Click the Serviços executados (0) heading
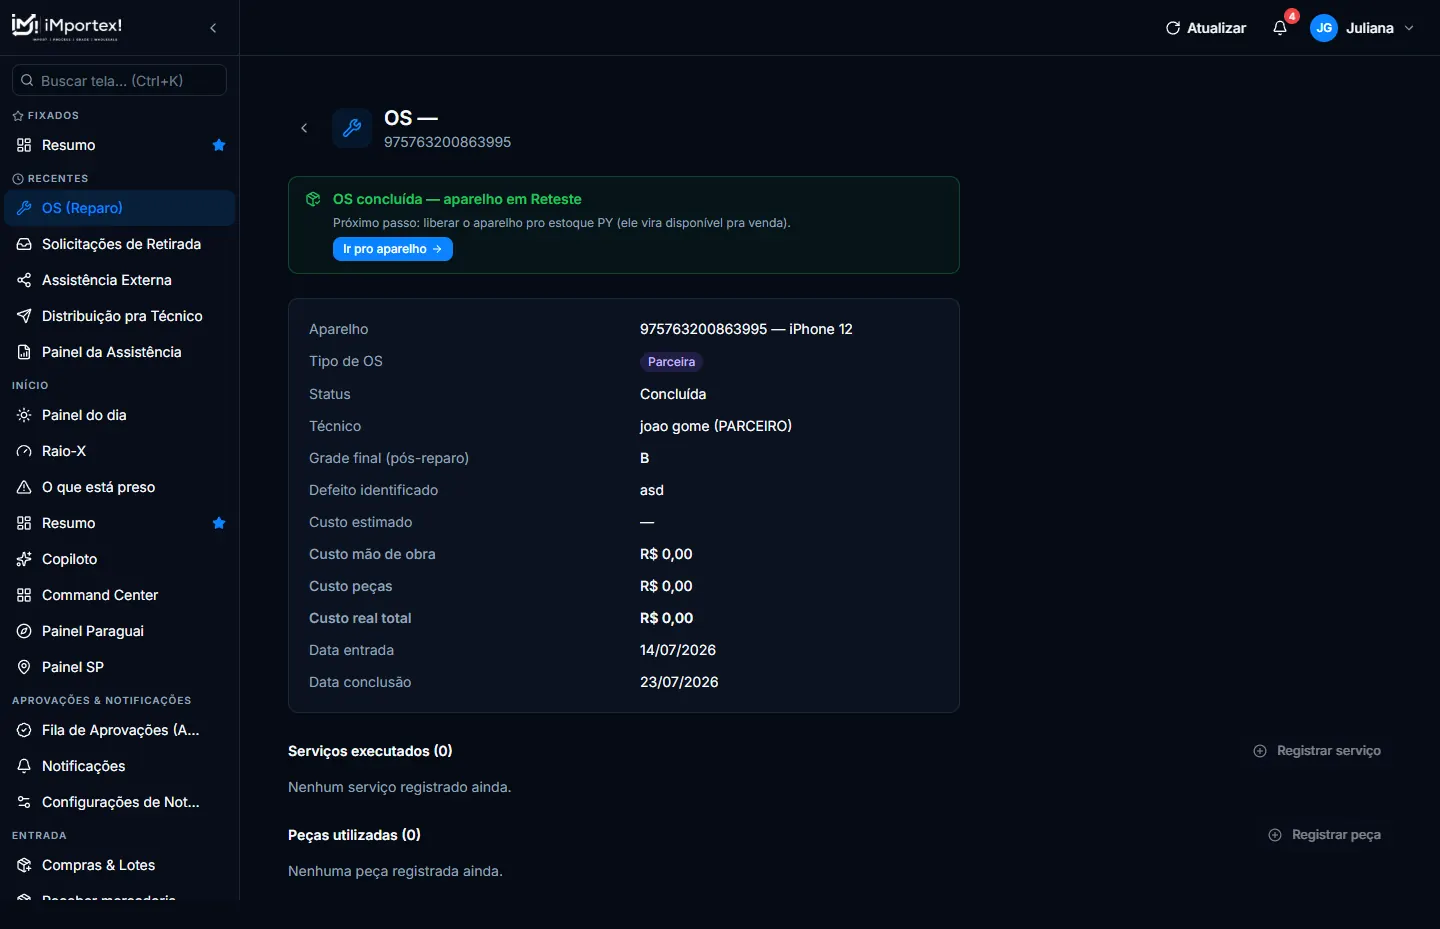 pos(370,751)
